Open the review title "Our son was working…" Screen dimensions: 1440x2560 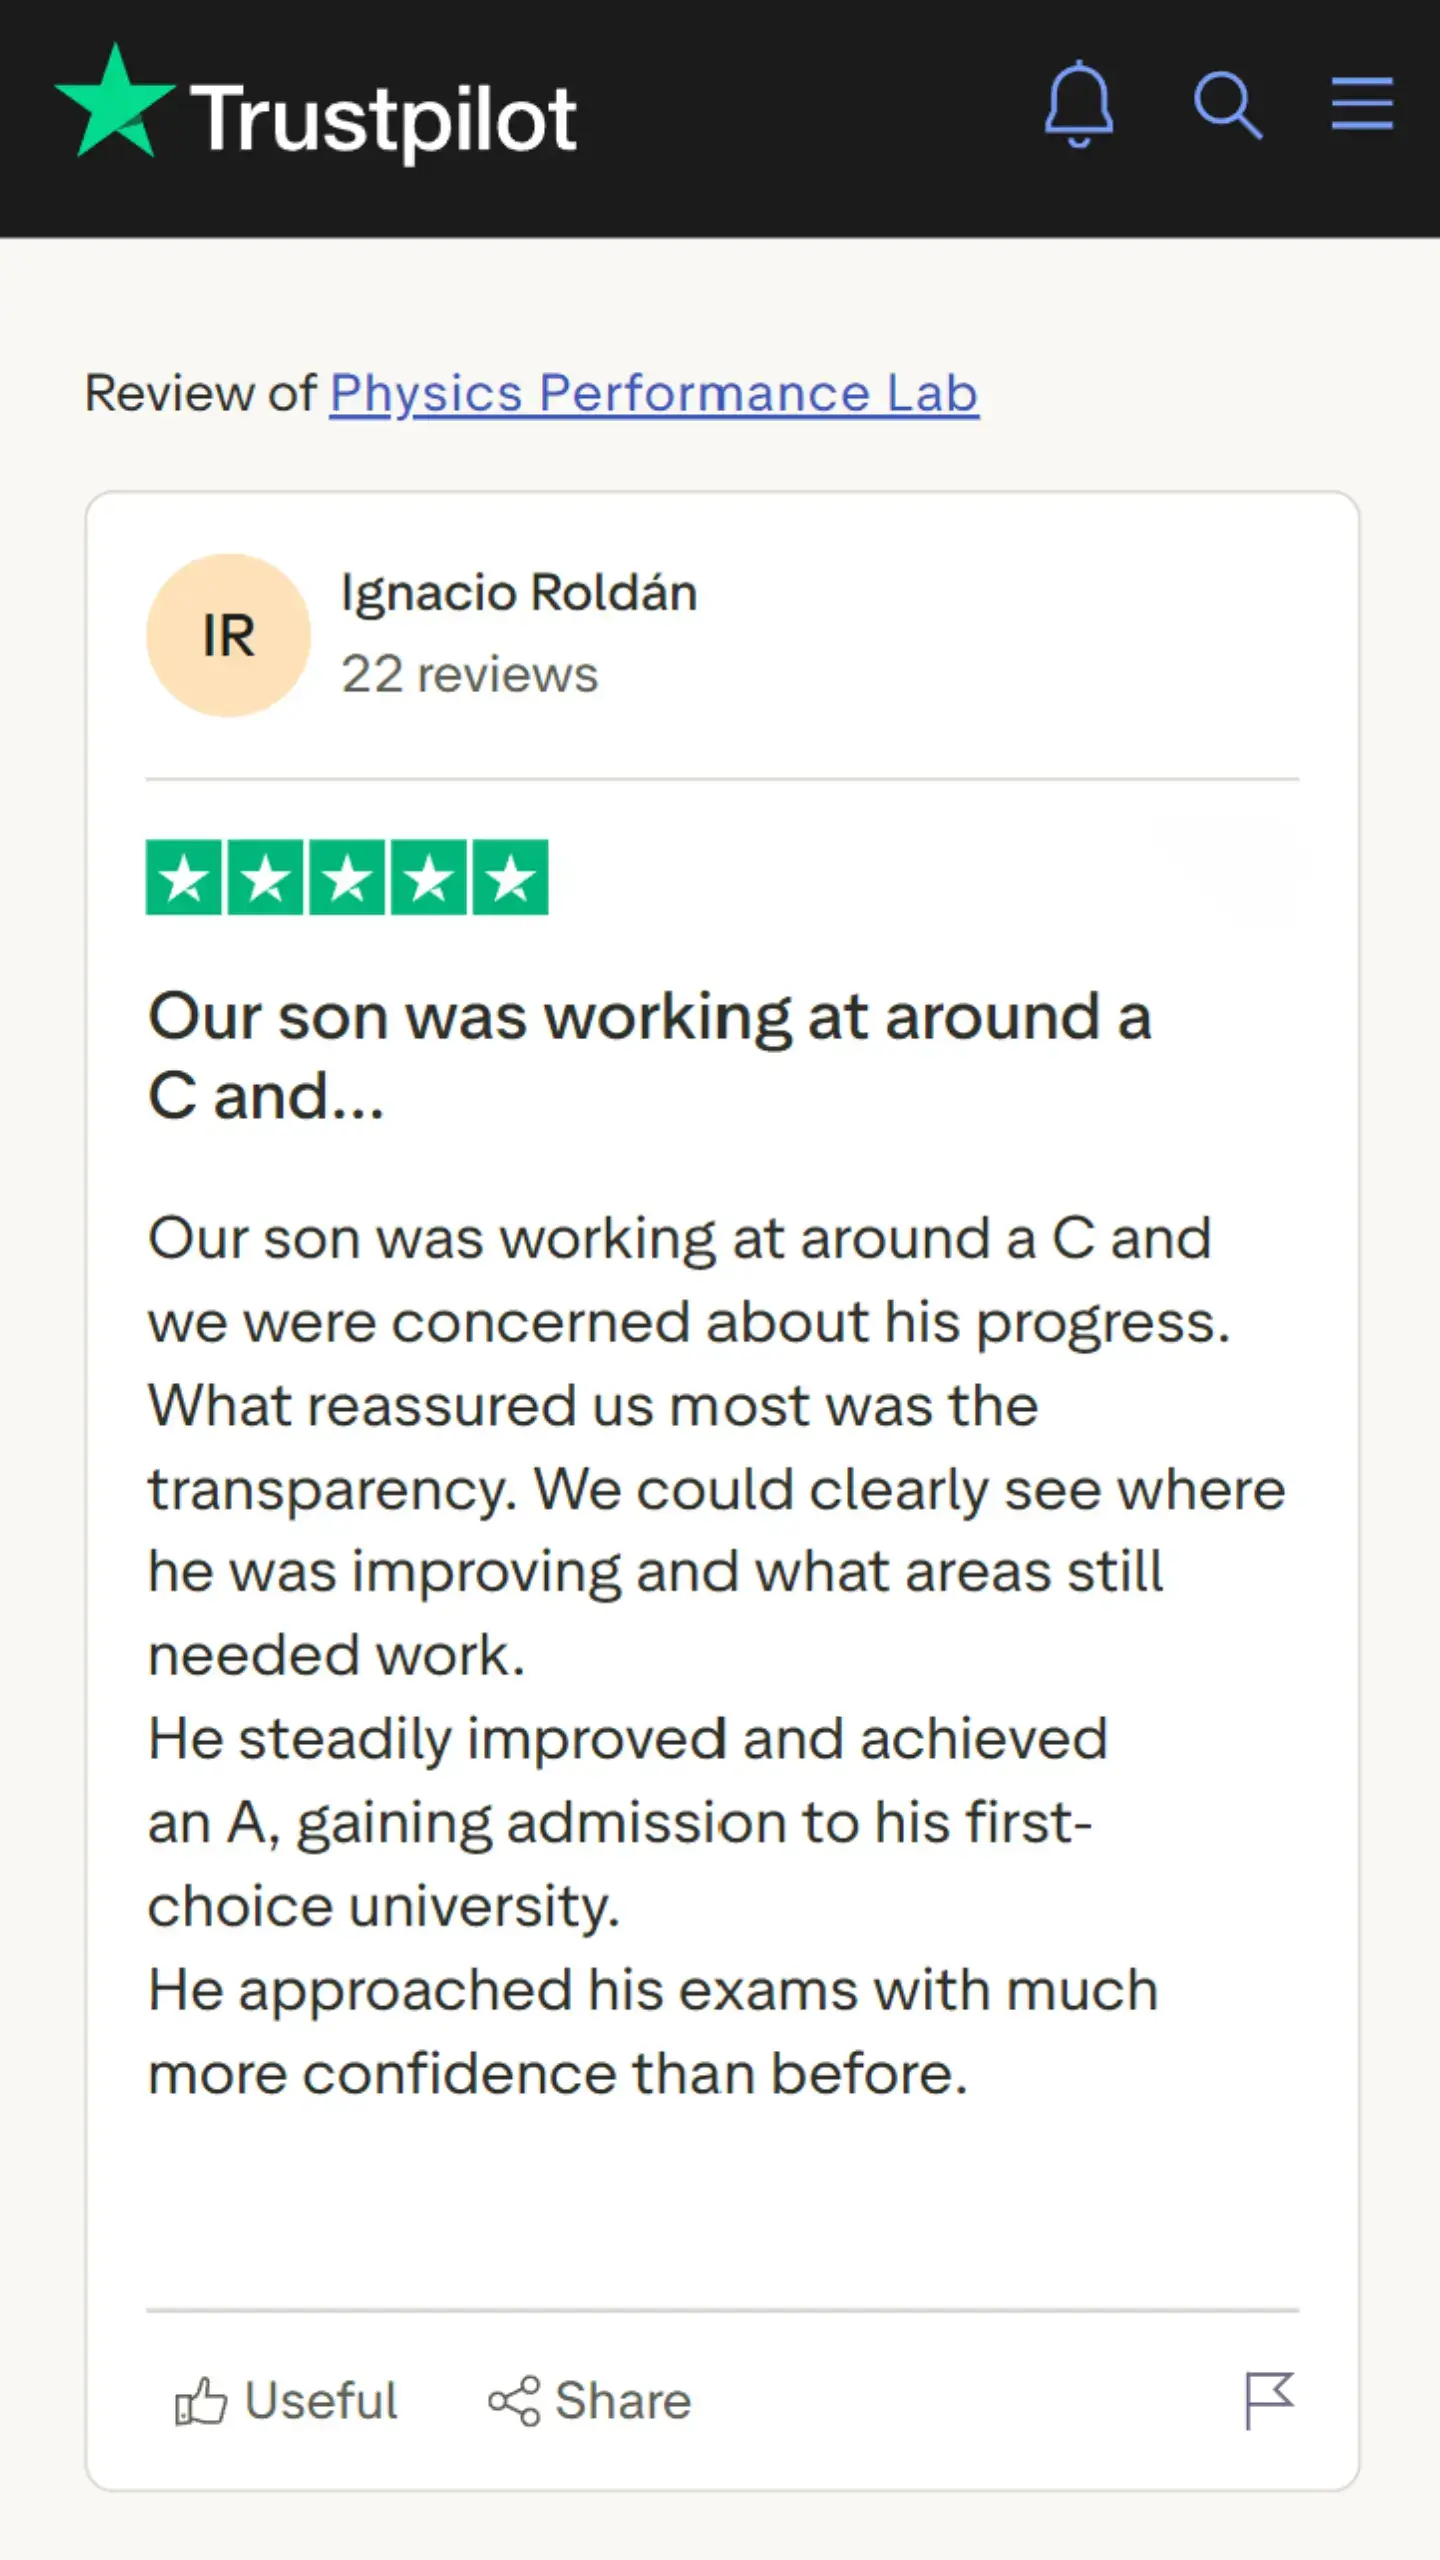point(650,1056)
